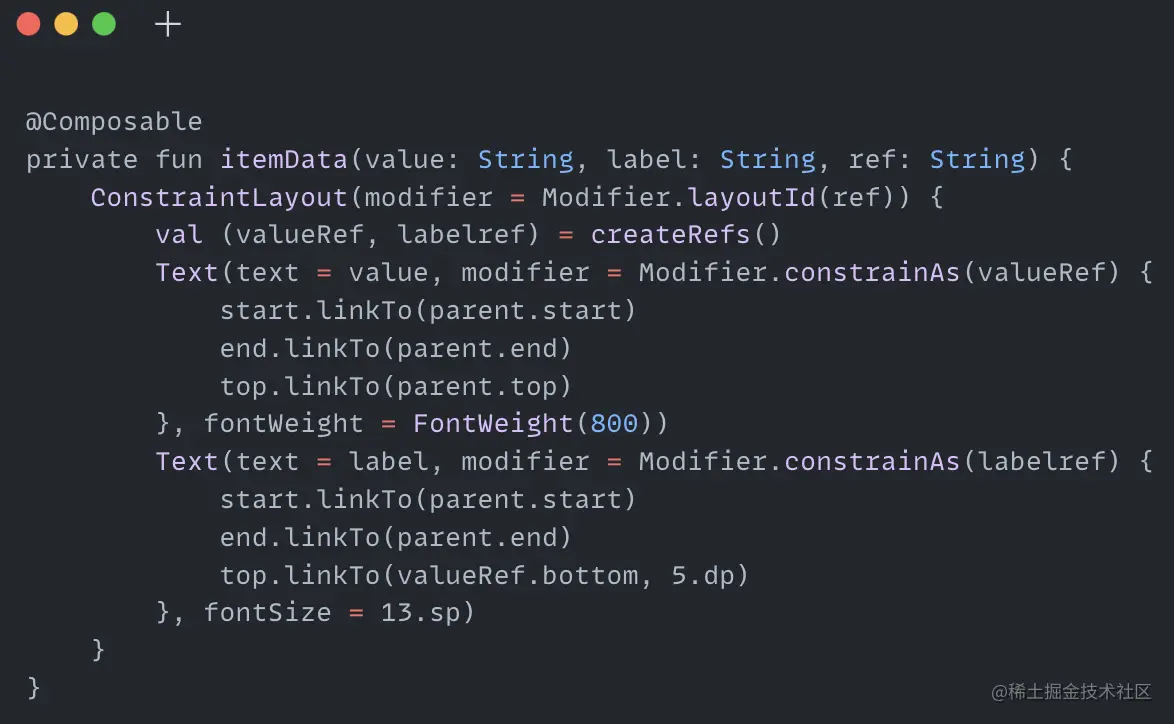Click the createRefs() call
The width and height of the screenshot is (1174, 724).
(x=686, y=234)
